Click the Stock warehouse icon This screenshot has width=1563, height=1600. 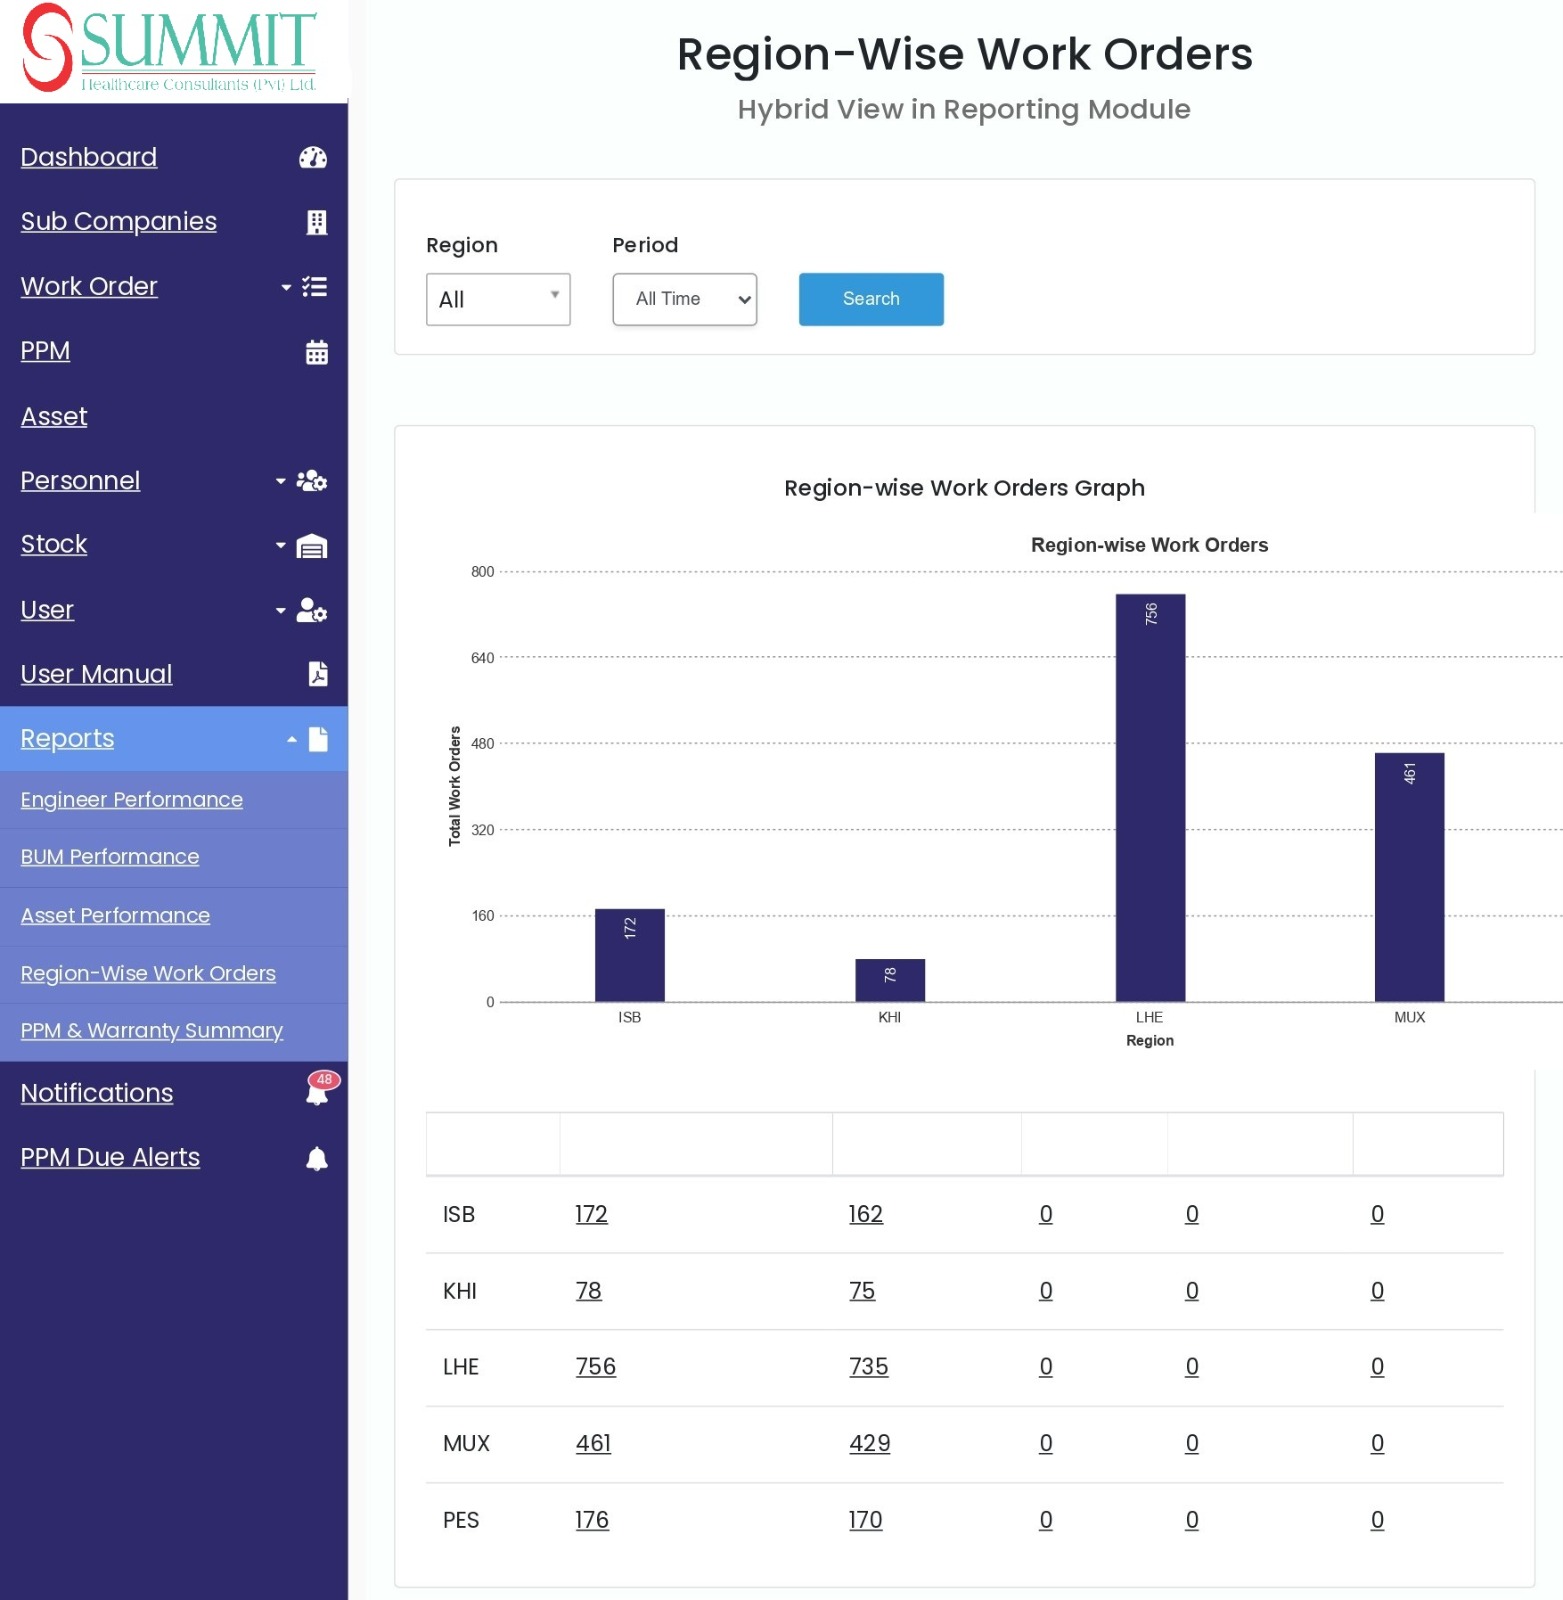312,546
